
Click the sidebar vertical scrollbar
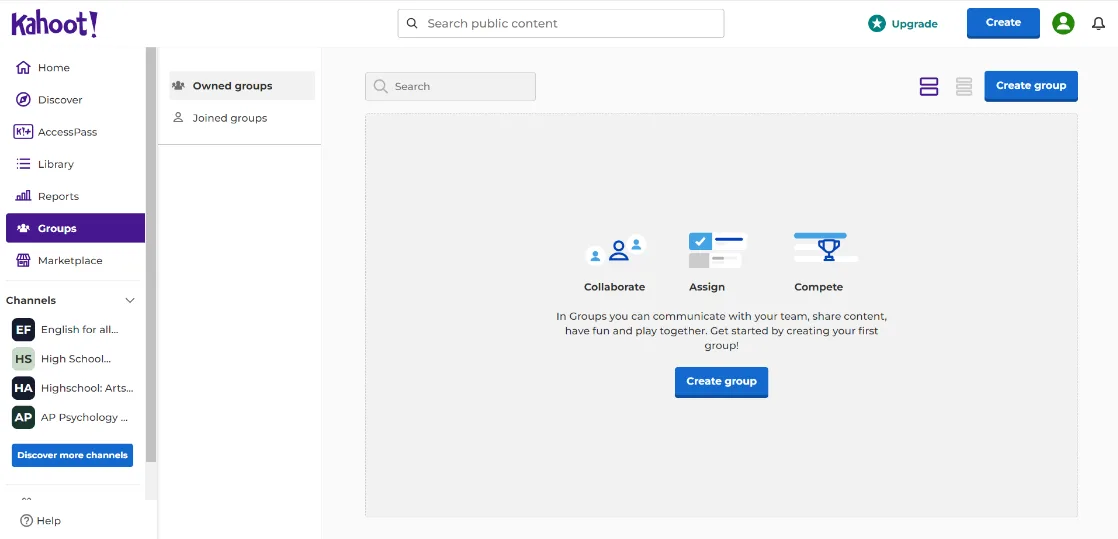(x=150, y=255)
